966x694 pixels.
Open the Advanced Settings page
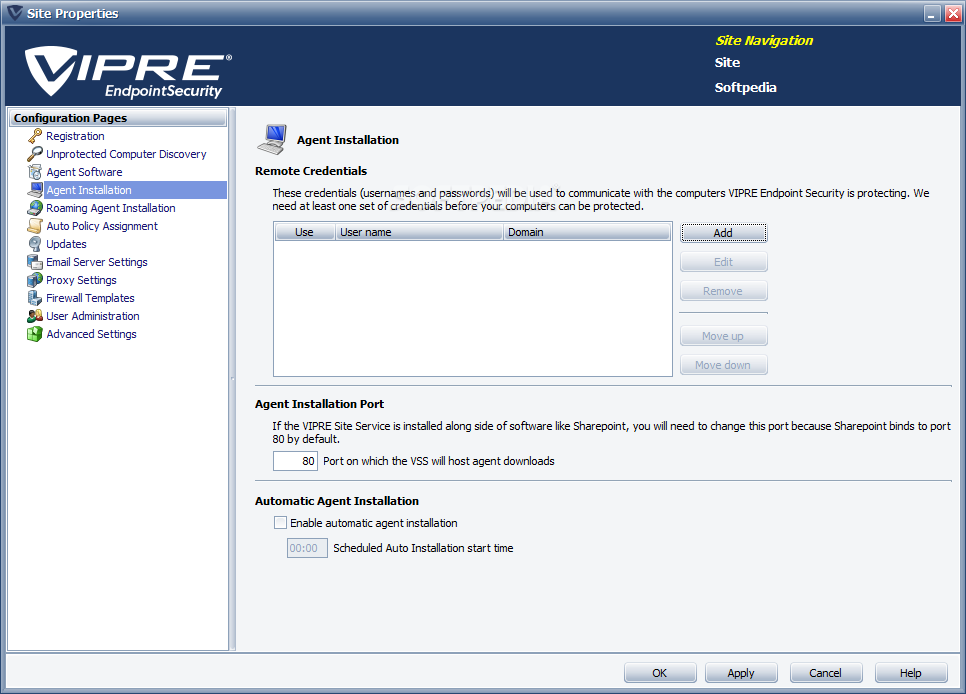[92, 333]
